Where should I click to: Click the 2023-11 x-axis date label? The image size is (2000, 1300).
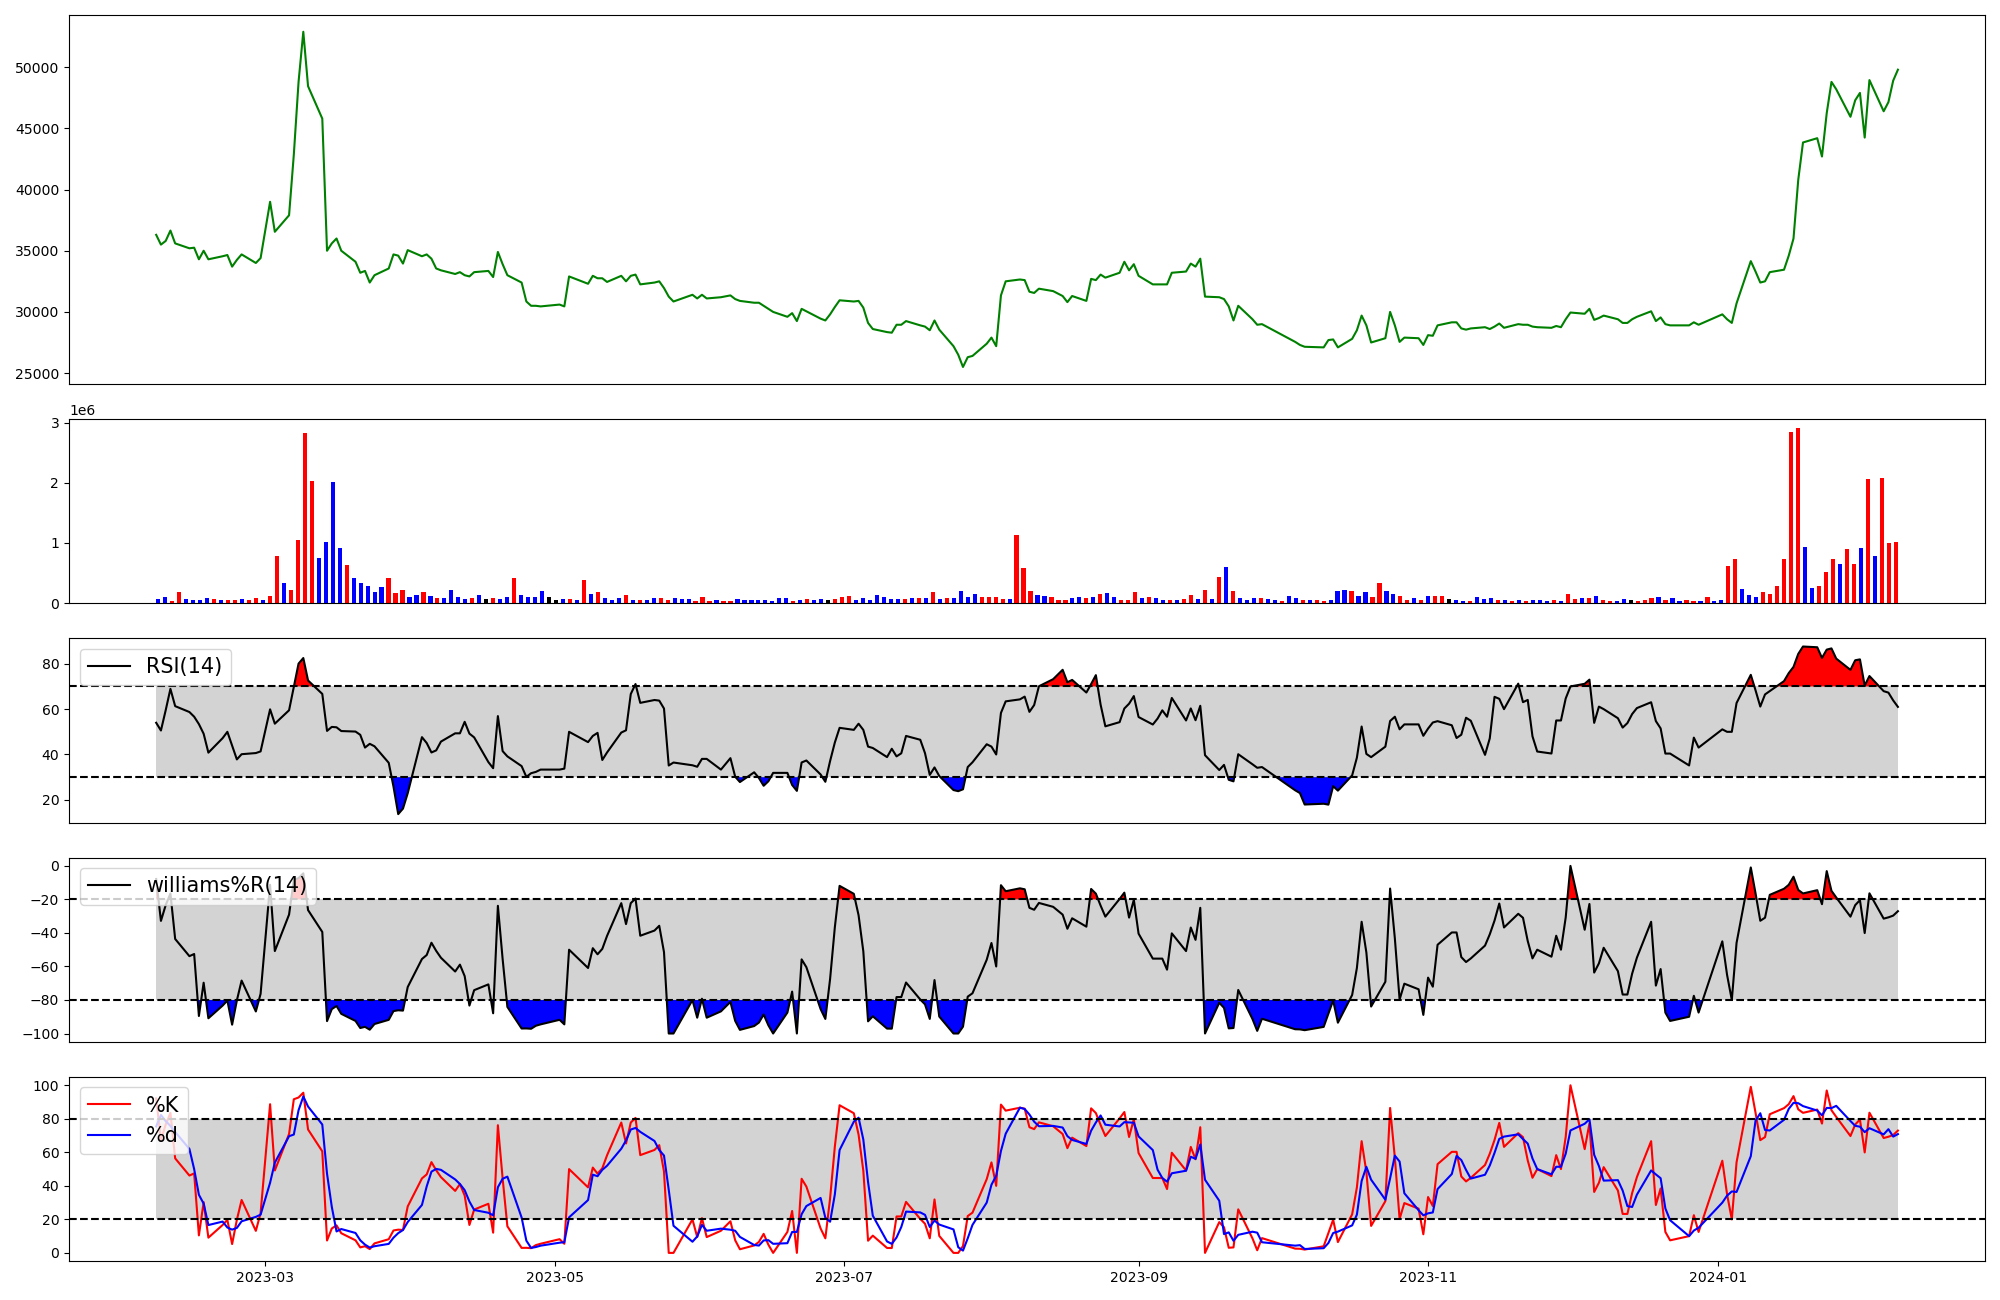point(1428,1277)
